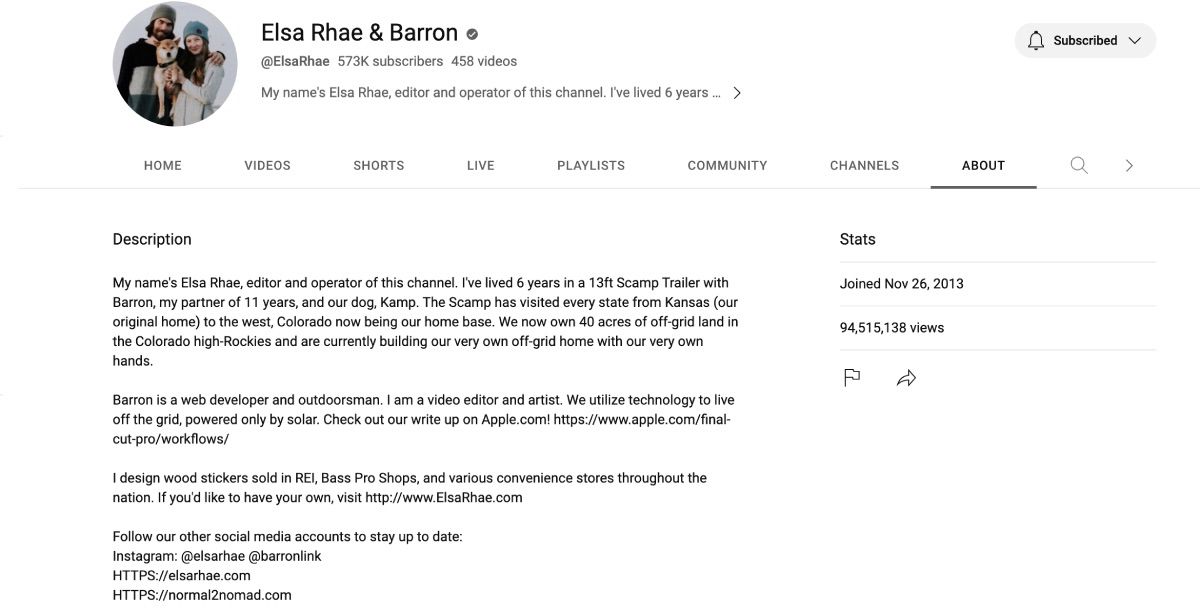Open the Videos tab
Image resolution: width=1200 pixels, height=612 pixels.
point(268,166)
